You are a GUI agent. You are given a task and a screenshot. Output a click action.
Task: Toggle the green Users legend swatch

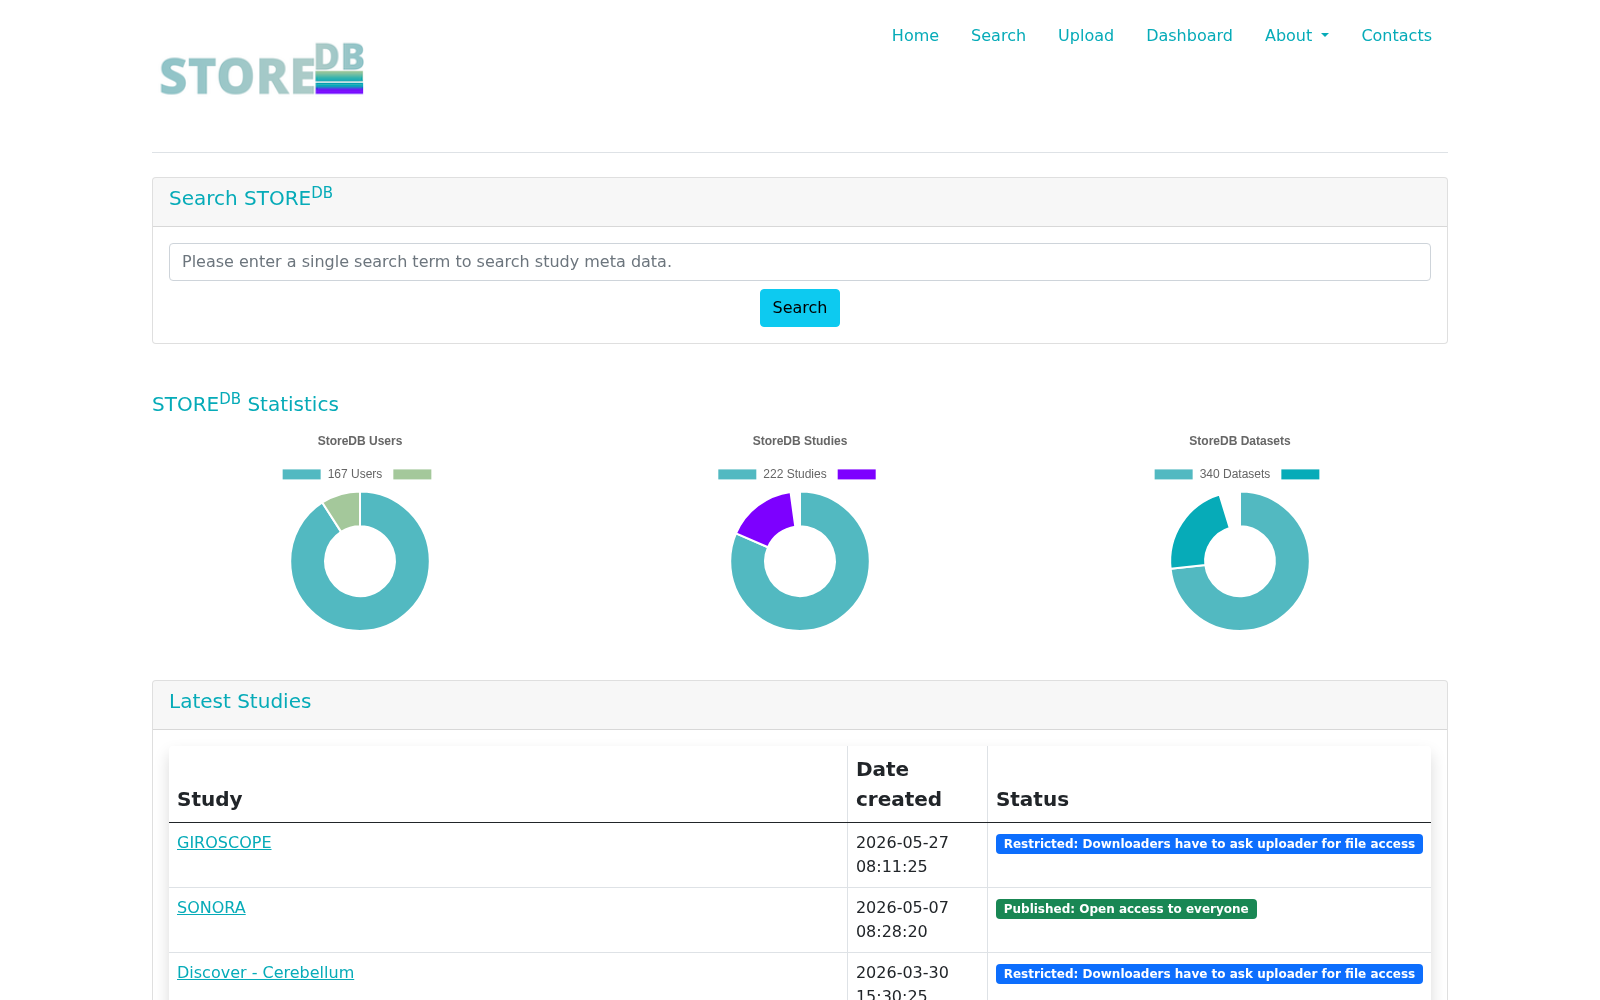coord(412,474)
